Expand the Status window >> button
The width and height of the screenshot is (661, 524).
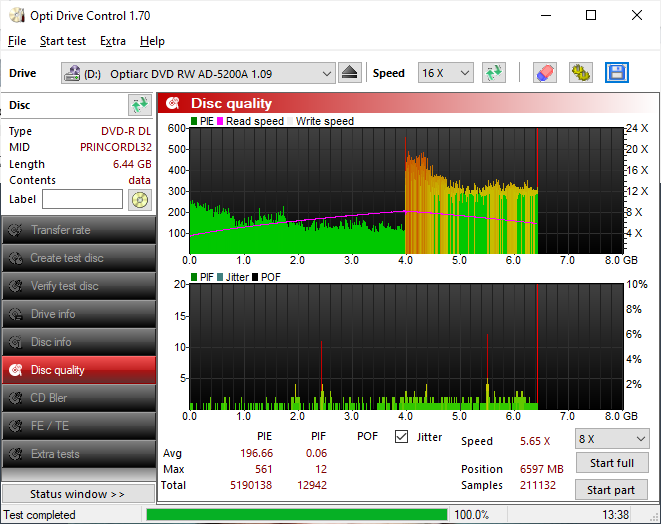point(78,494)
